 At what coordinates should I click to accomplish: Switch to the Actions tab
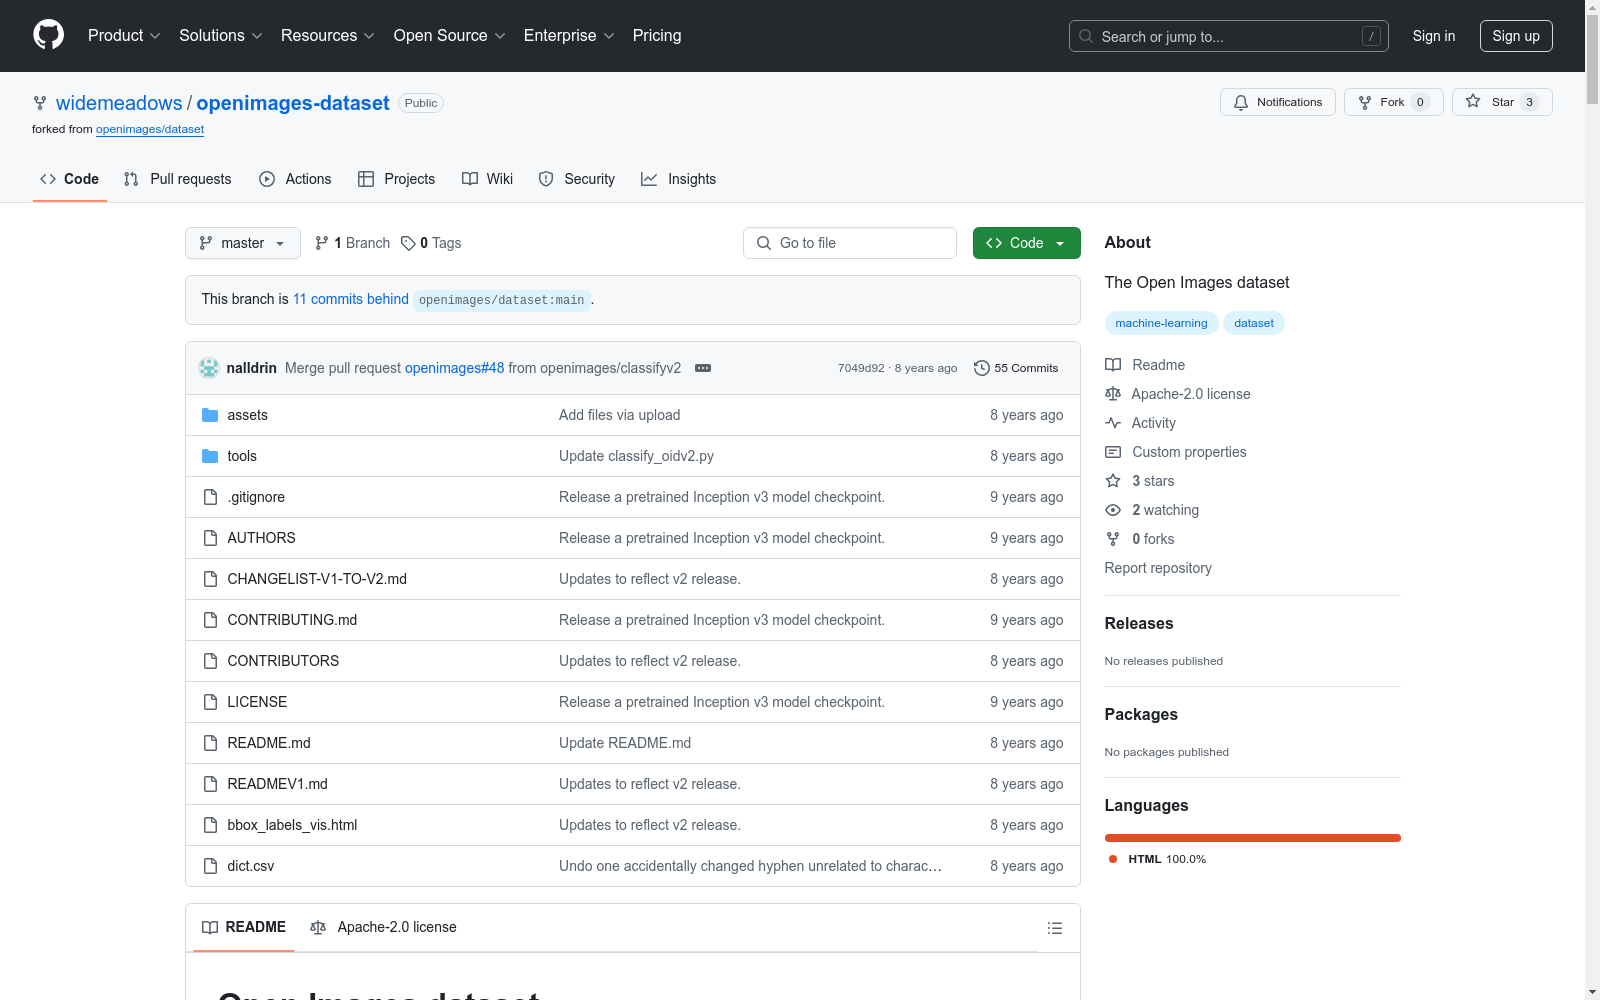295,179
